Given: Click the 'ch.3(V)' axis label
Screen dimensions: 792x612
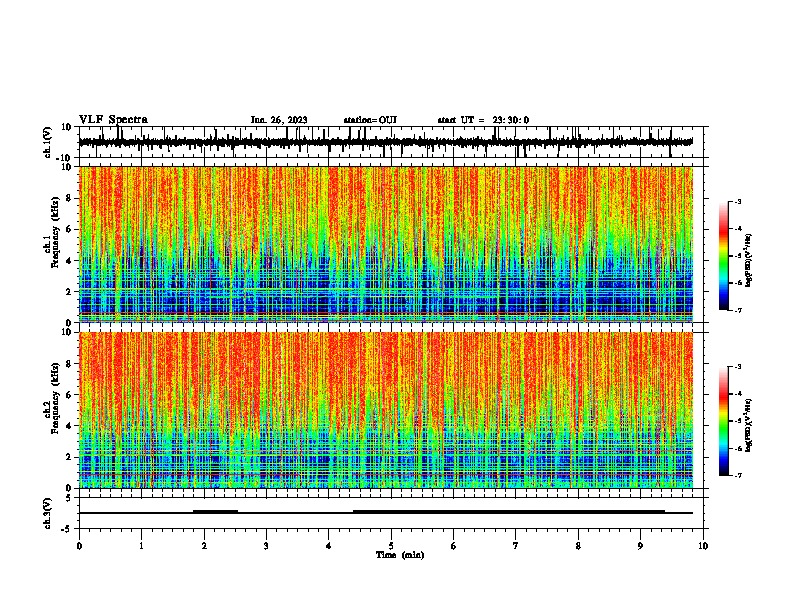Looking at the screenshot, I should pyautogui.click(x=48, y=514).
